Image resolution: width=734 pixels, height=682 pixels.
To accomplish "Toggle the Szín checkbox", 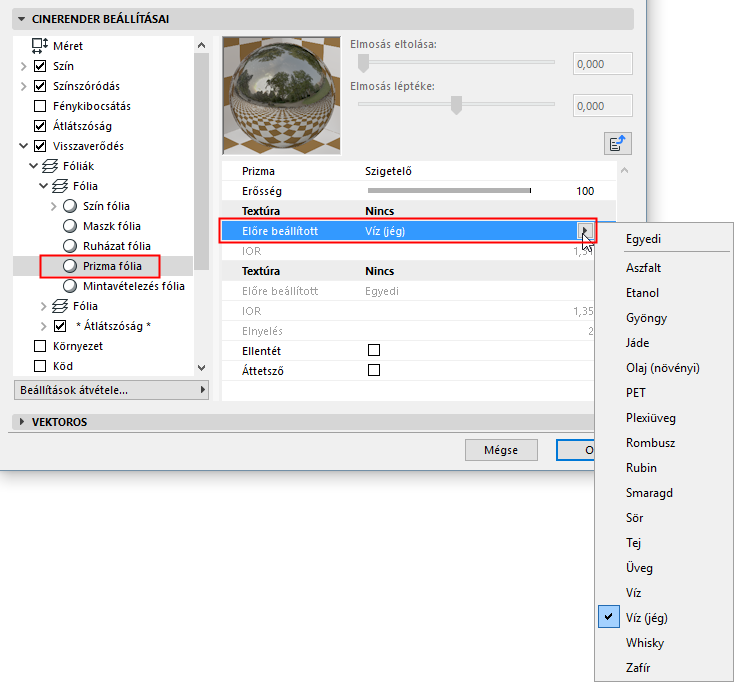I will point(40,66).
